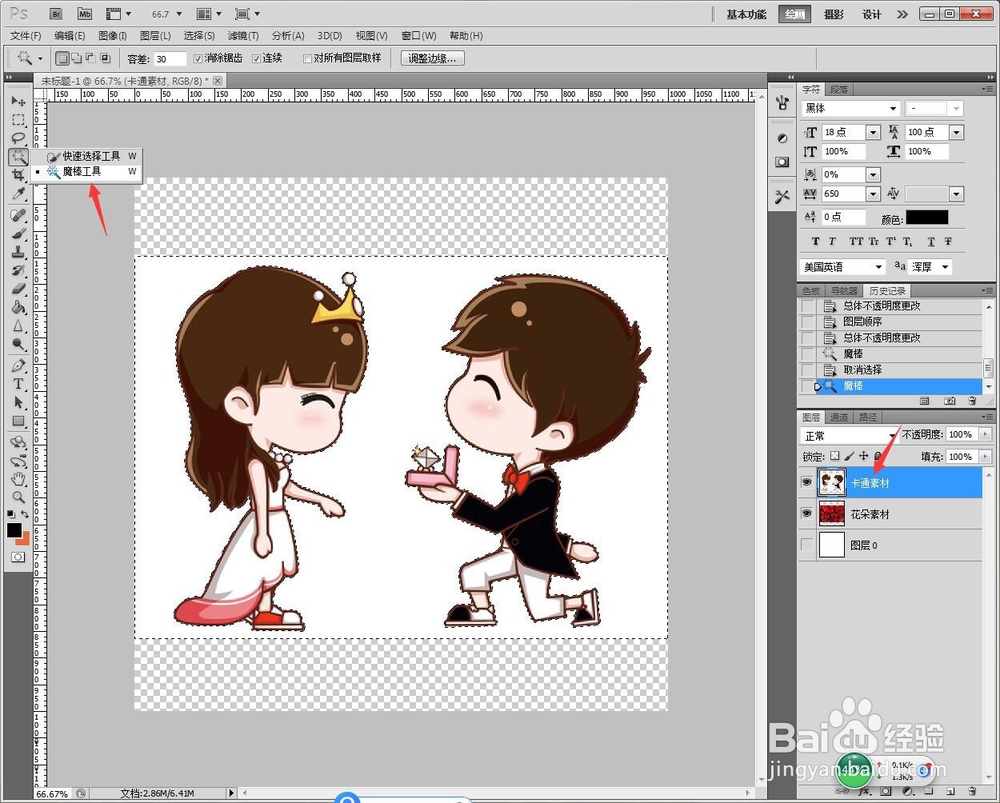
Task: Select the Lasso tool
Action: [x=18, y=138]
